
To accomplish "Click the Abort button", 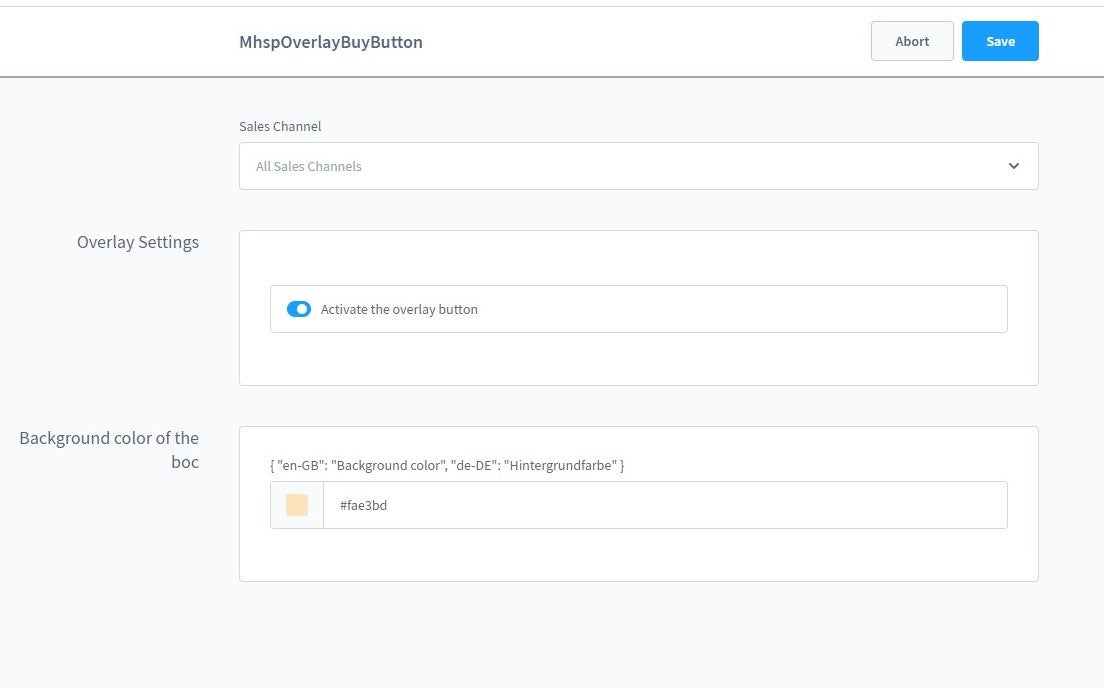I will point(912,41).
